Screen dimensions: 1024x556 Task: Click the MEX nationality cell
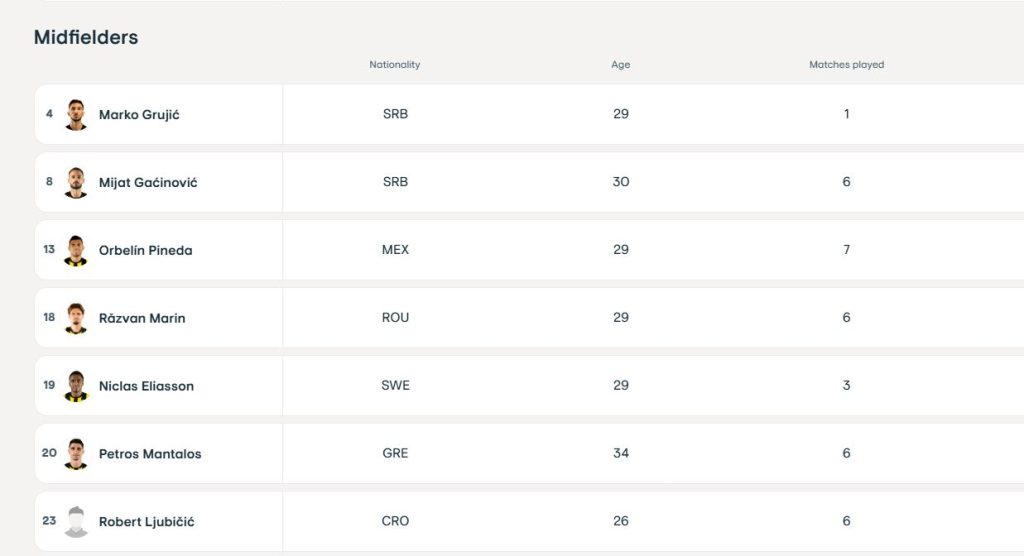(395, 250)
